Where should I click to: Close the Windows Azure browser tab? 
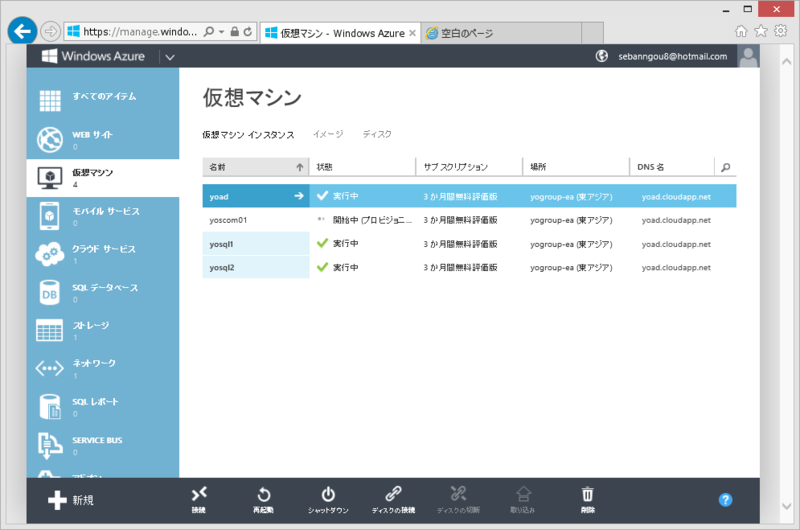[x=412, y=33]
